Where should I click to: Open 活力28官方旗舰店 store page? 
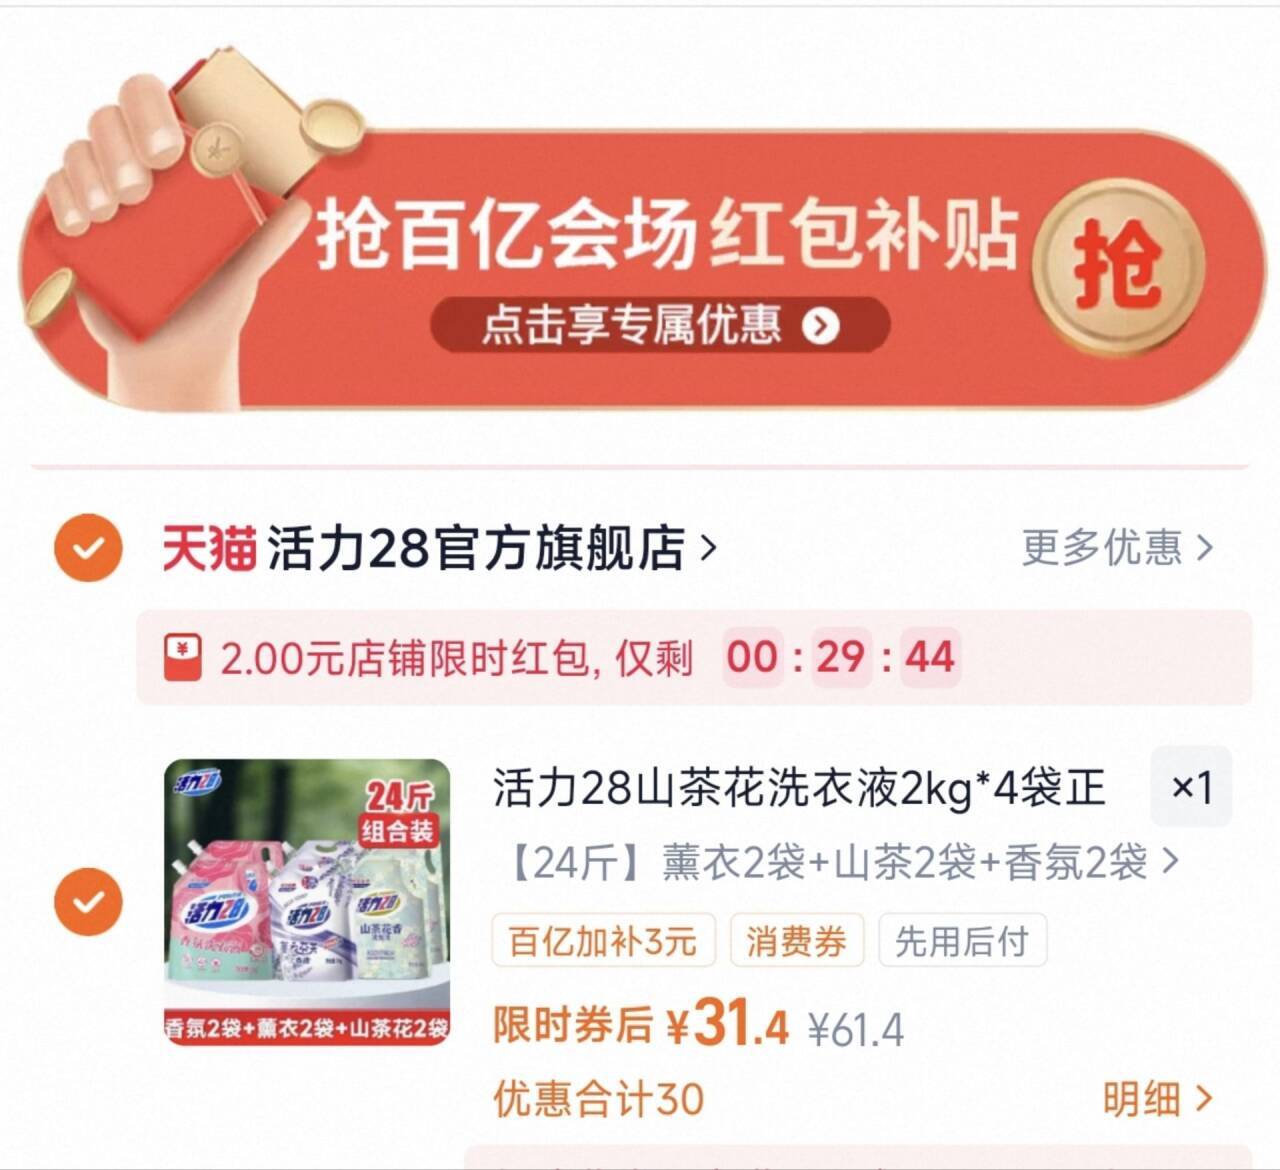[475, 548]
